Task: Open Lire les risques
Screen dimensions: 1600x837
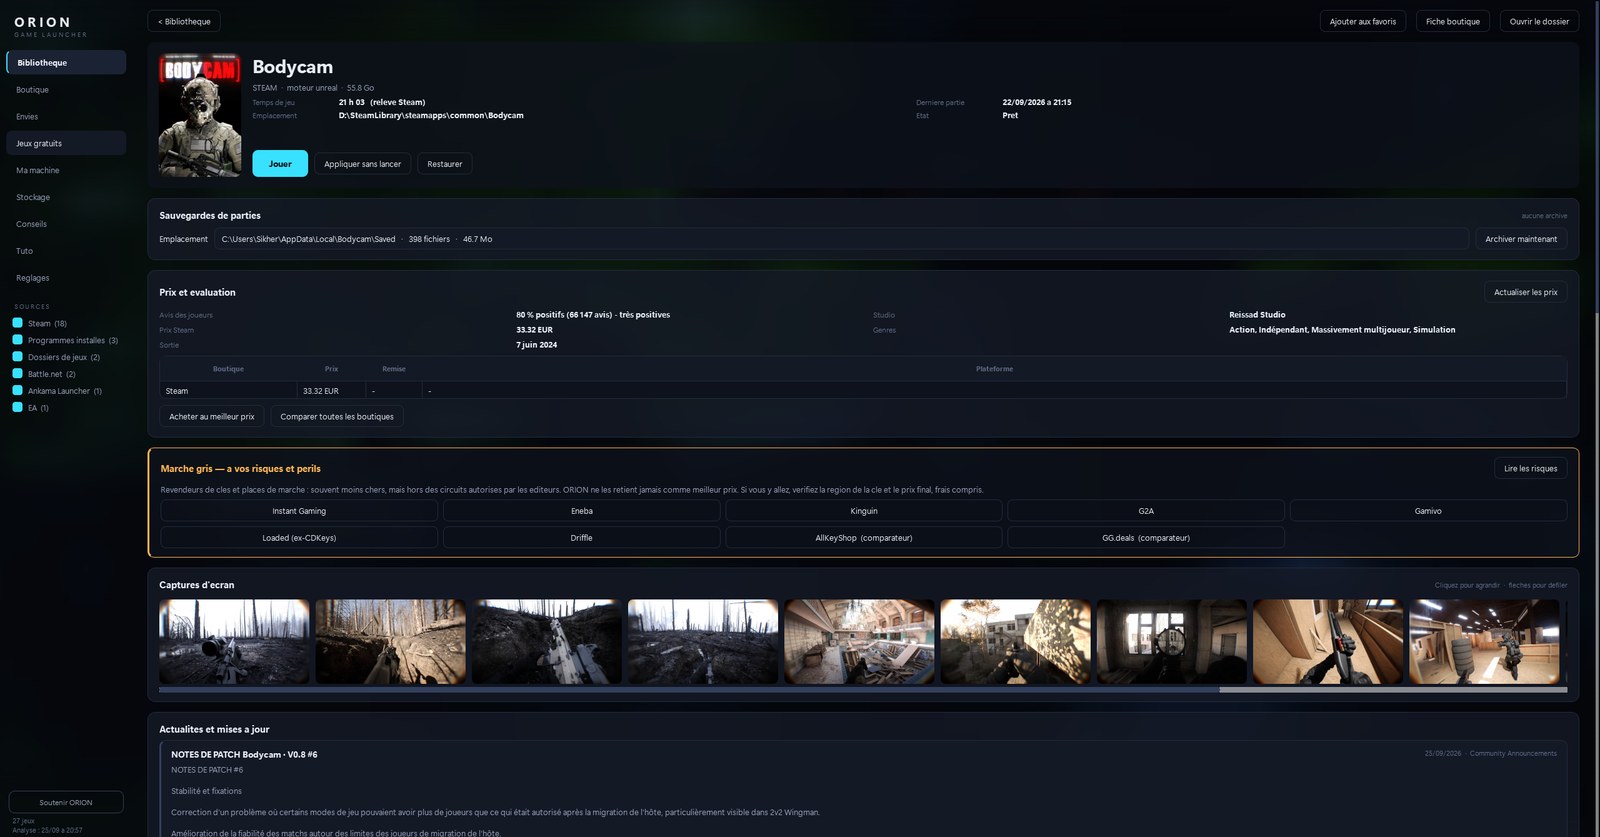Action: pos(1530,468)
